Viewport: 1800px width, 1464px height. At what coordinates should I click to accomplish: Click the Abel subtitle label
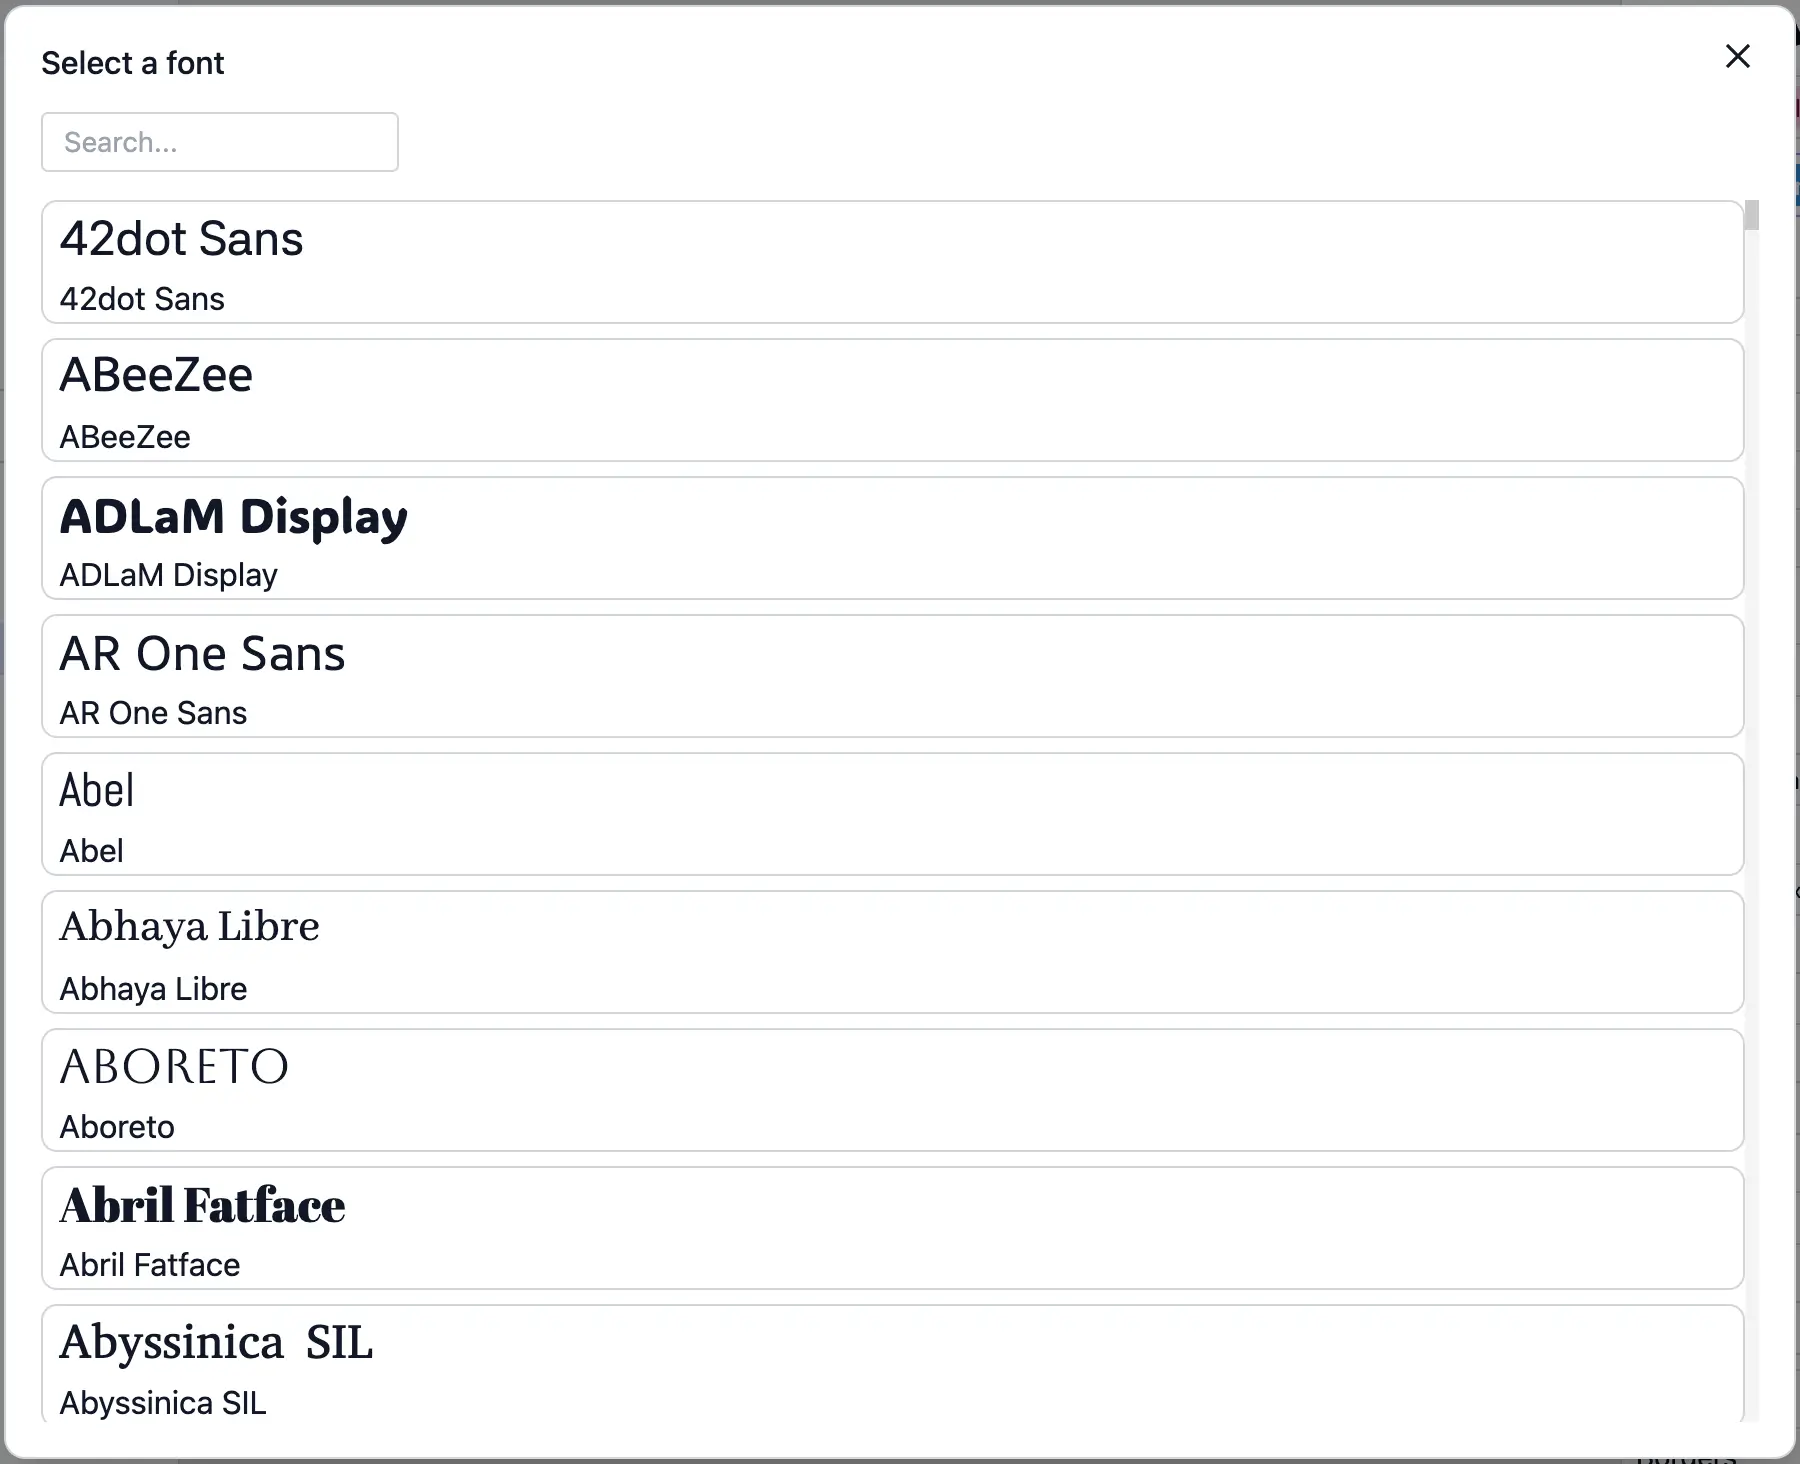click(92, 850)
